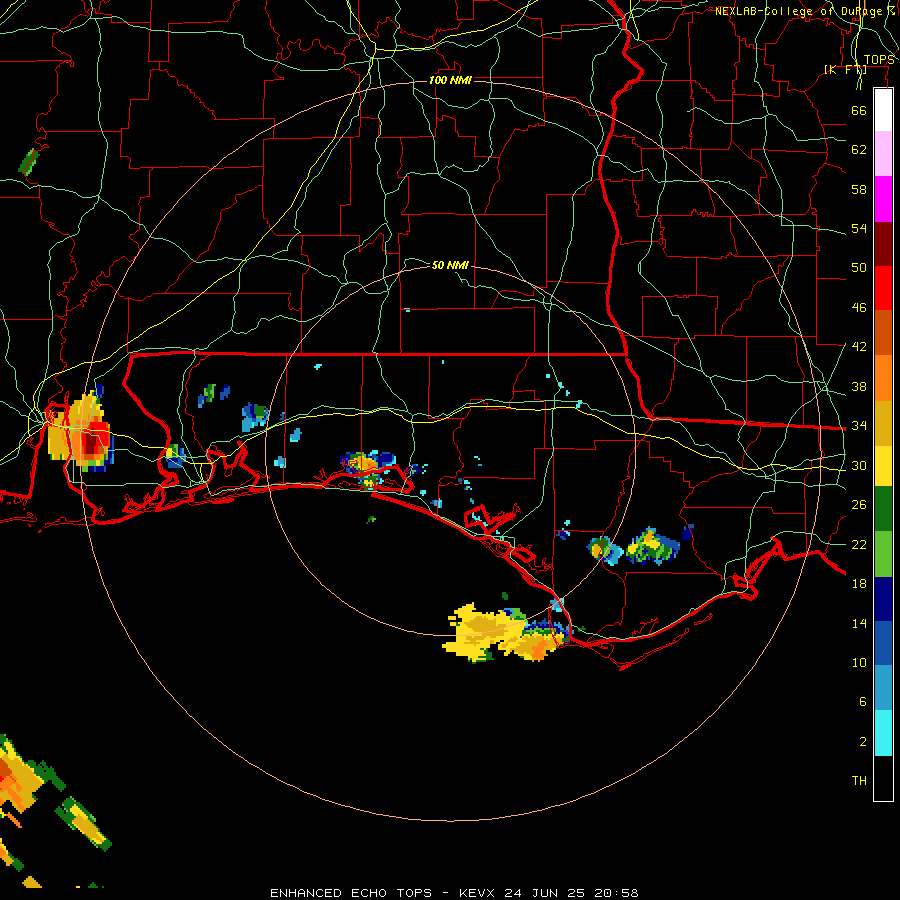This screenshot has width=900, height=900.
Task: Click the "14" scale value
Action: (x=859, y=623)
